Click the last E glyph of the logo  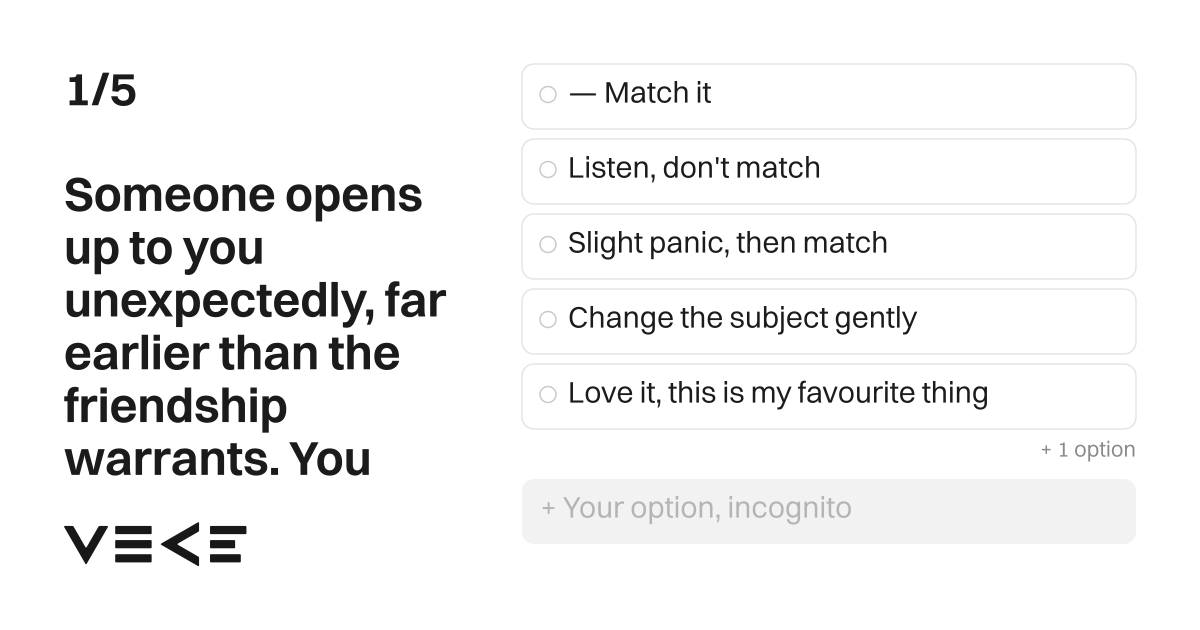[x=225, y=544]
